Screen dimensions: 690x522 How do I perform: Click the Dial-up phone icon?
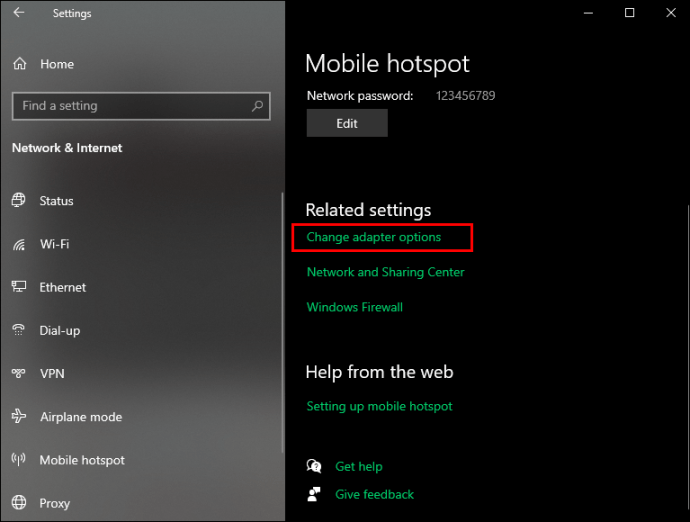click(x=18, y=330)
